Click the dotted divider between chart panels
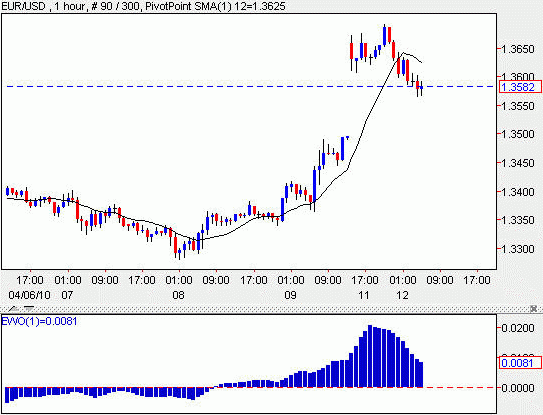This screenshot has height=415, width=543. [x=272, y=308]
